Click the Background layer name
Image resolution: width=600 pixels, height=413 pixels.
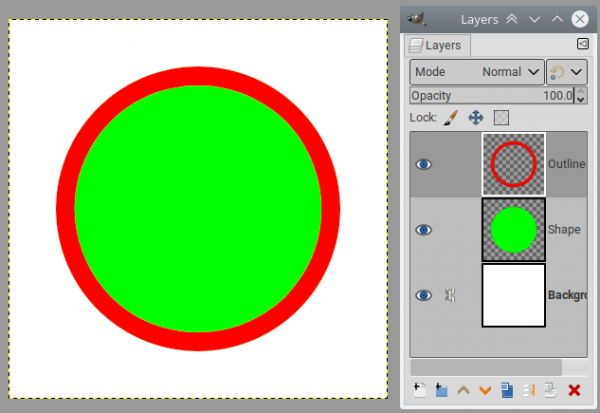tap(567, 295)
